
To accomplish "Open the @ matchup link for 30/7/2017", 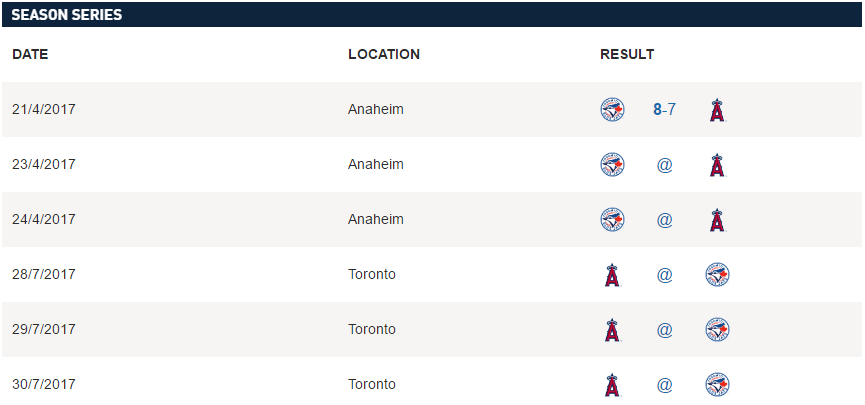I will [665, 384].
